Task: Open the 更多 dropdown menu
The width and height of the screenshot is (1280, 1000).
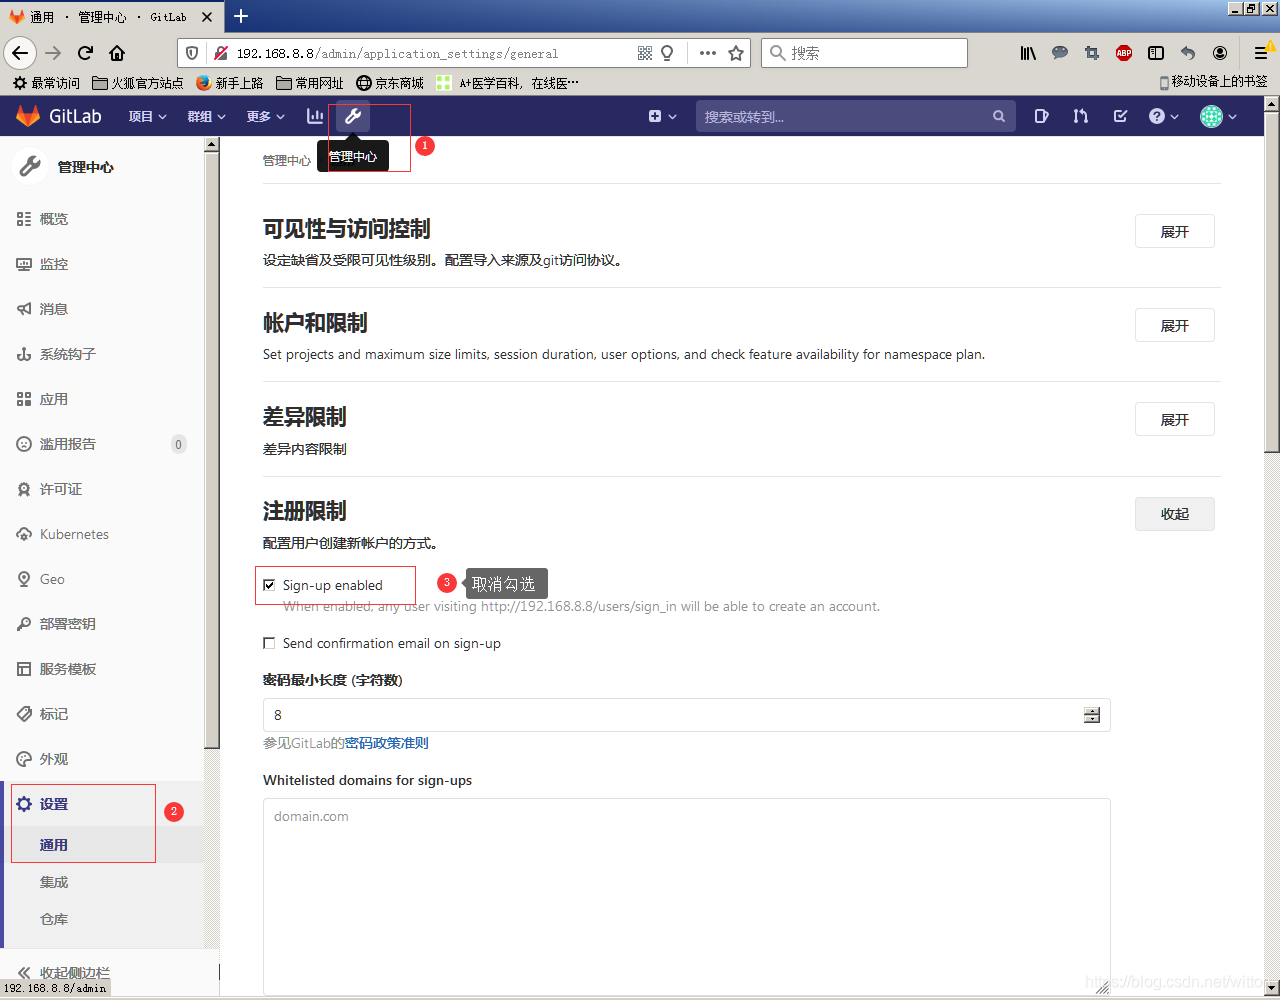Action: 266,116
